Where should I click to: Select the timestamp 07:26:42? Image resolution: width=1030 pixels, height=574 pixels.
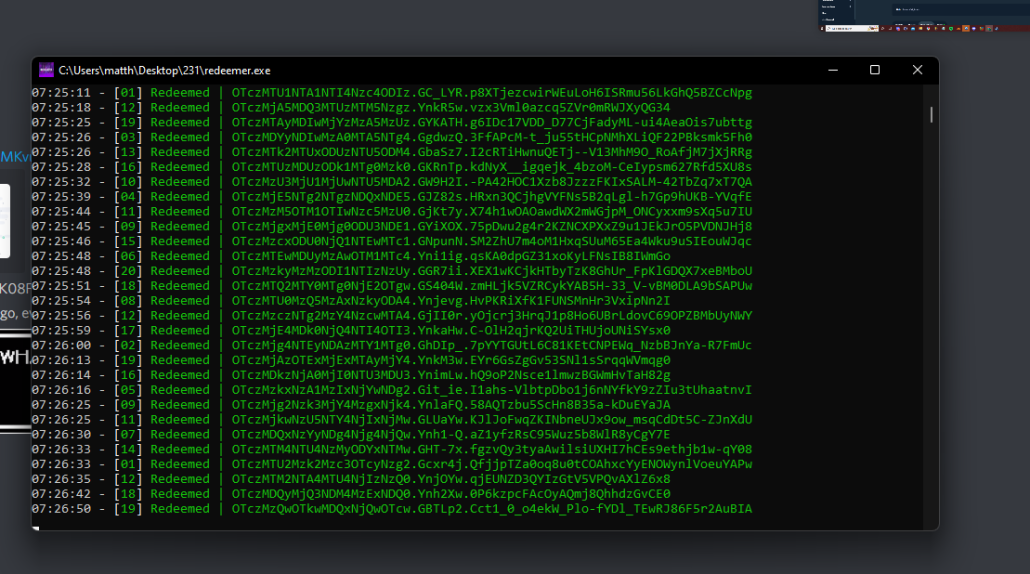(61, 494)
